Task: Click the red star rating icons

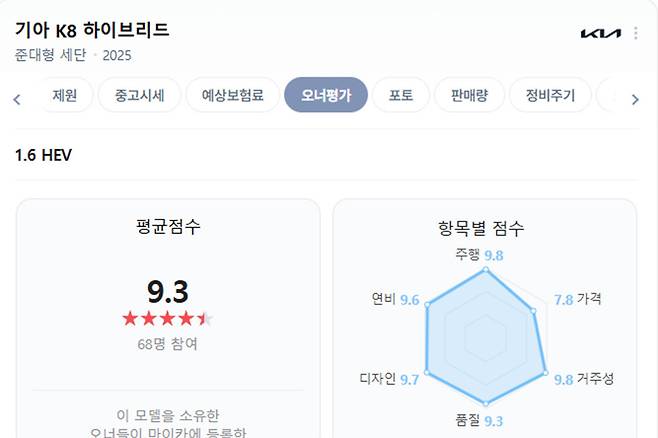Action: click(x=167, y=319)
